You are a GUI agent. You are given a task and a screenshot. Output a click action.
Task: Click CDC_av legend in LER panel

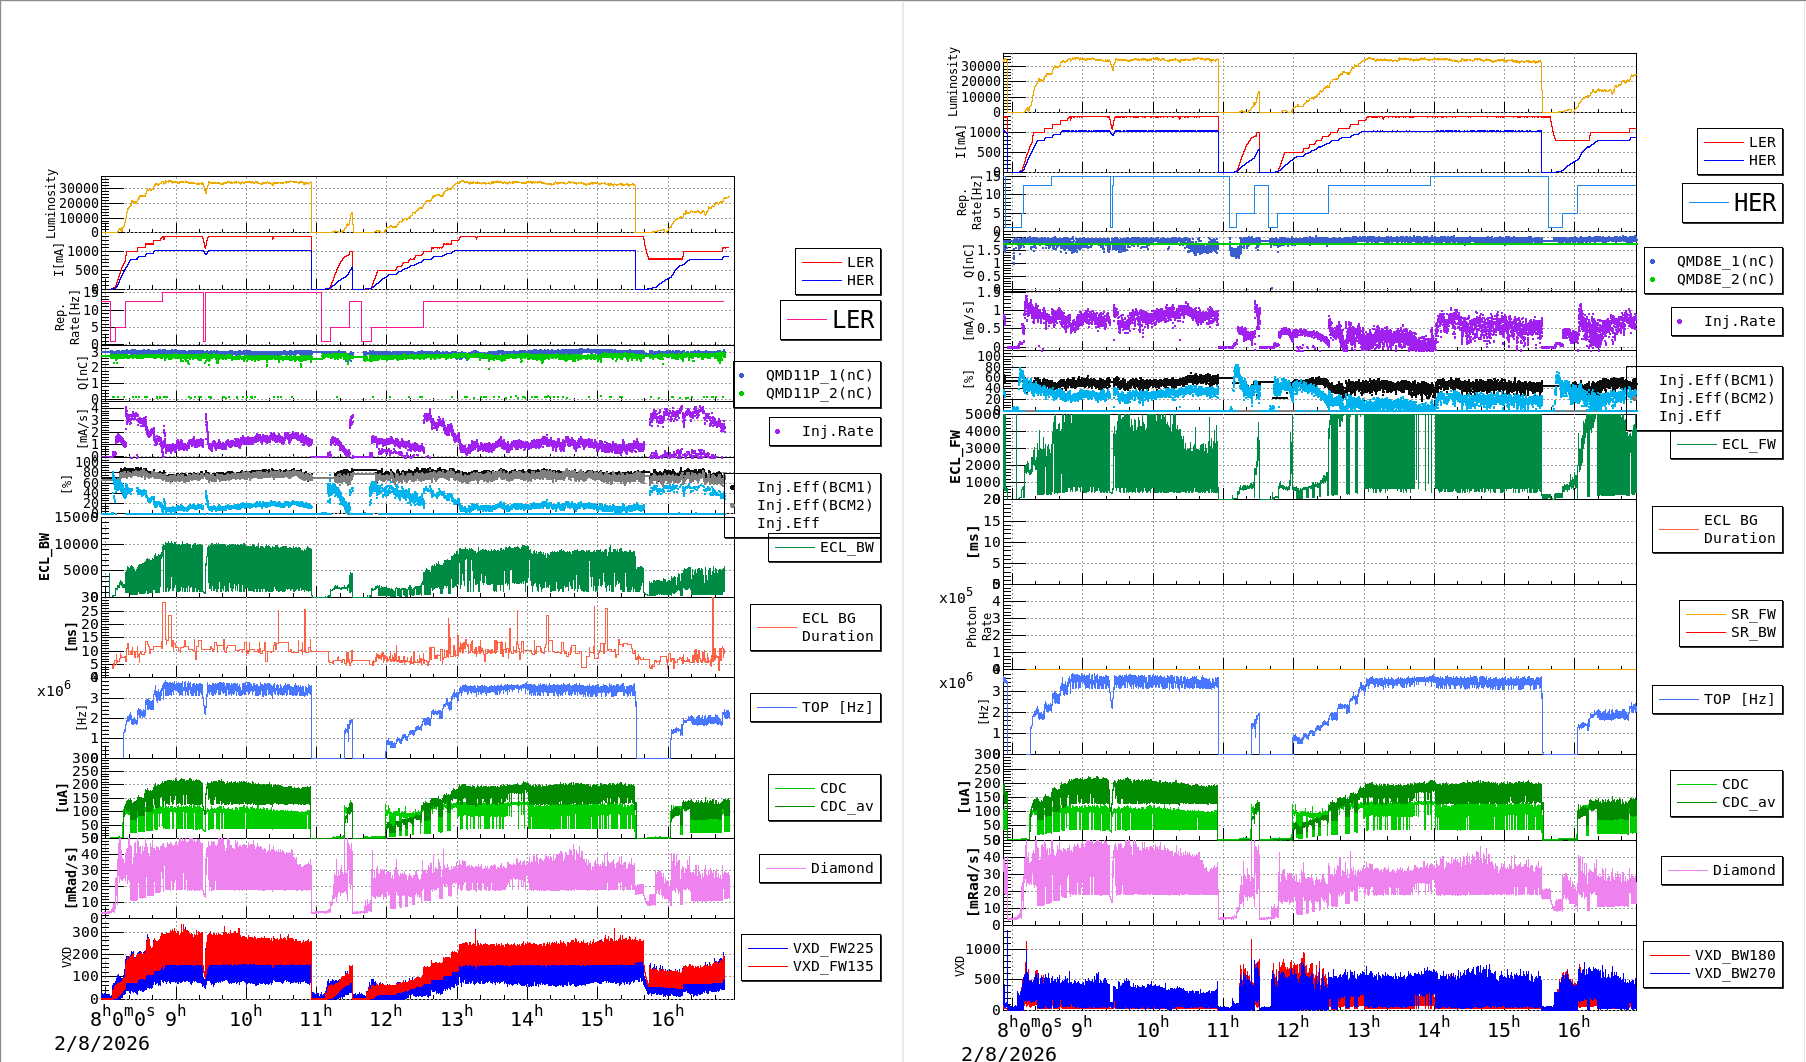pyautogui.click(x=847, y=806)
